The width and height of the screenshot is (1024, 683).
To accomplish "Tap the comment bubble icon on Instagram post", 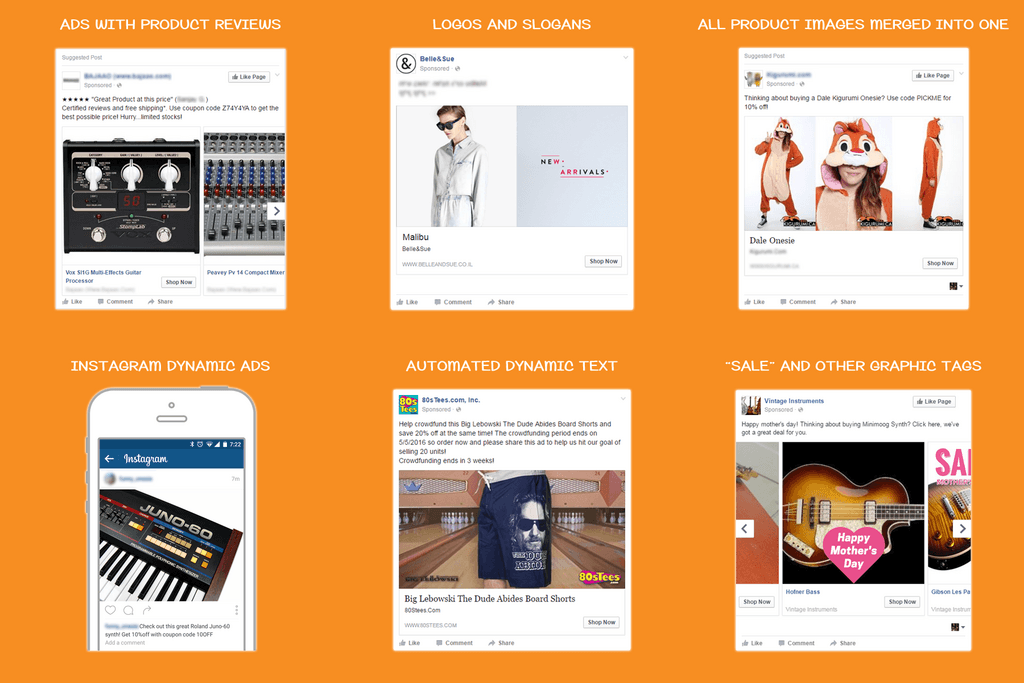I will (x=129, y=610).
